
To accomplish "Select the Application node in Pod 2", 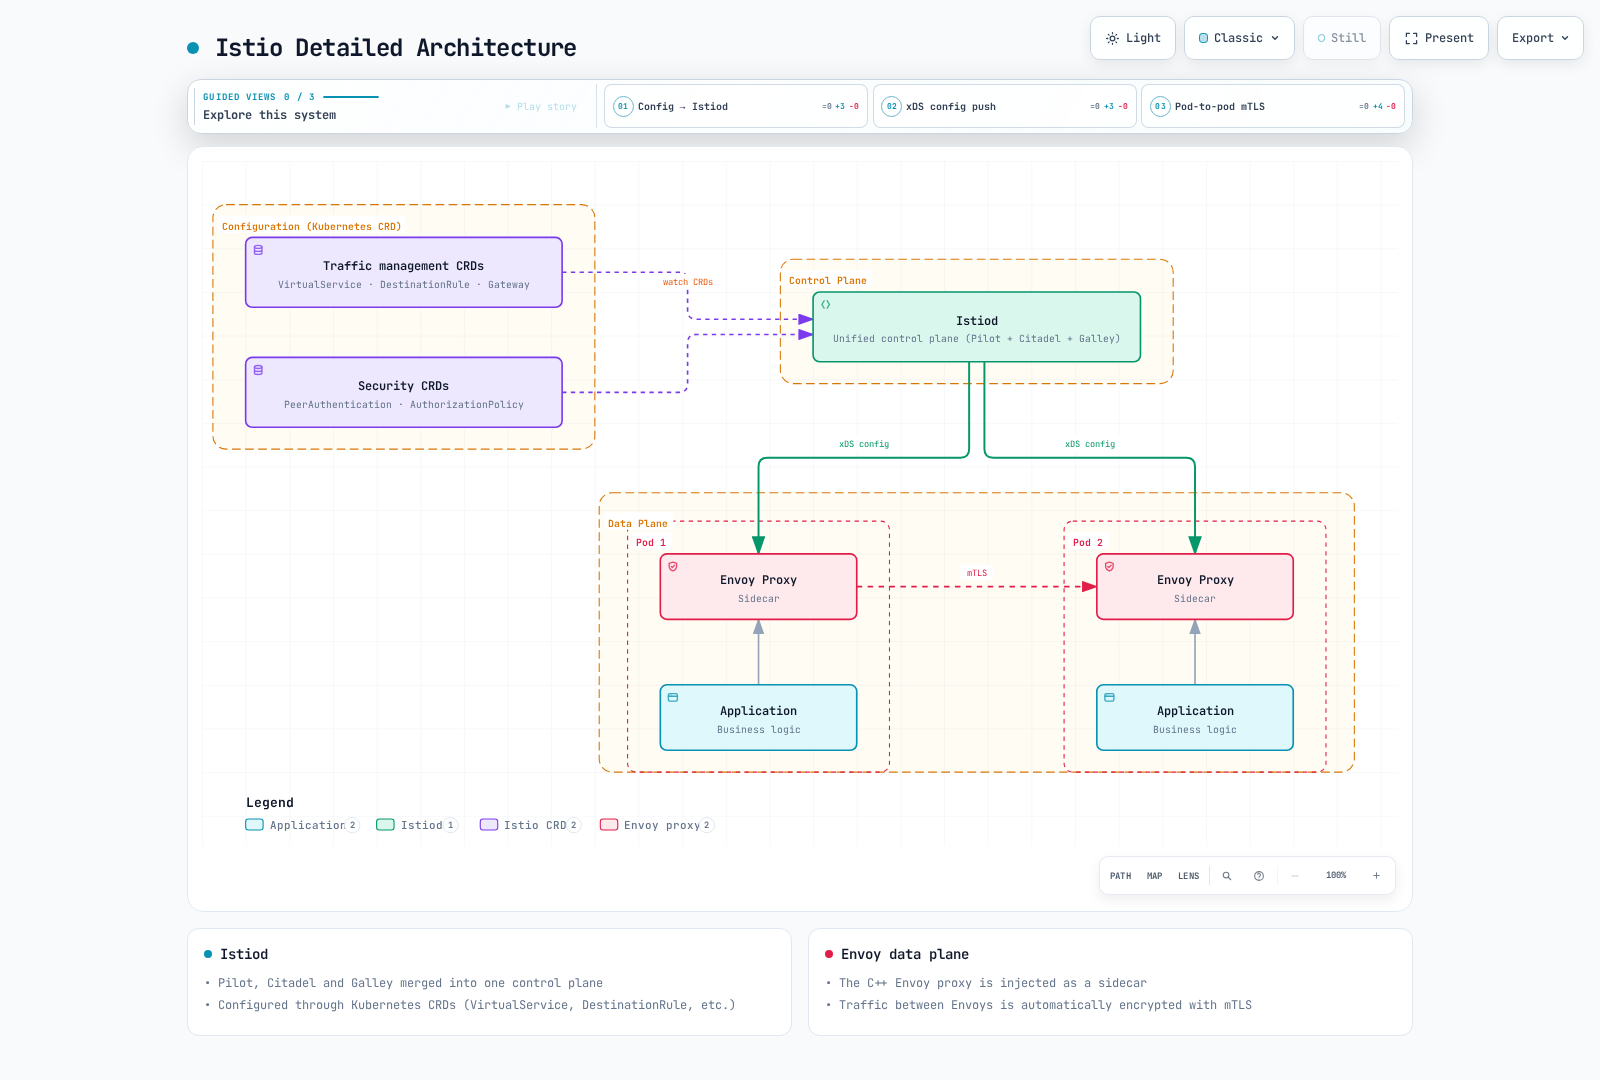I will (x=1195, y=718).
